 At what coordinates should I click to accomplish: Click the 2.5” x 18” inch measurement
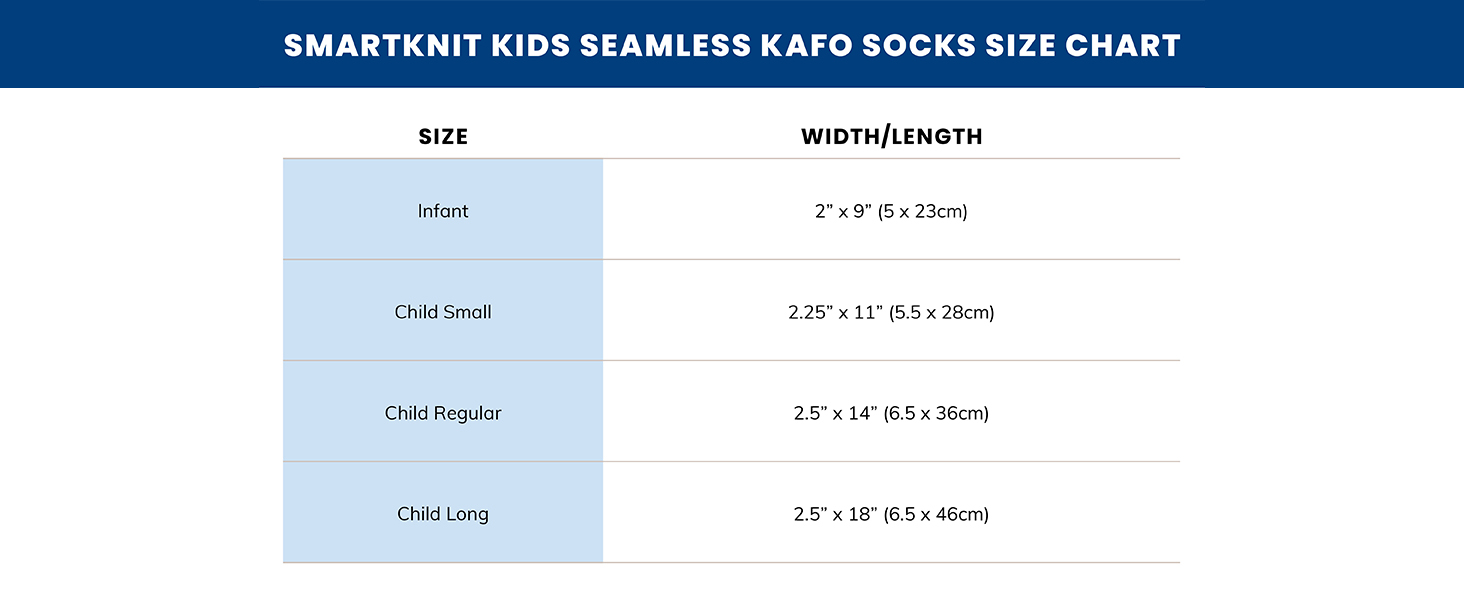(835, 514)
